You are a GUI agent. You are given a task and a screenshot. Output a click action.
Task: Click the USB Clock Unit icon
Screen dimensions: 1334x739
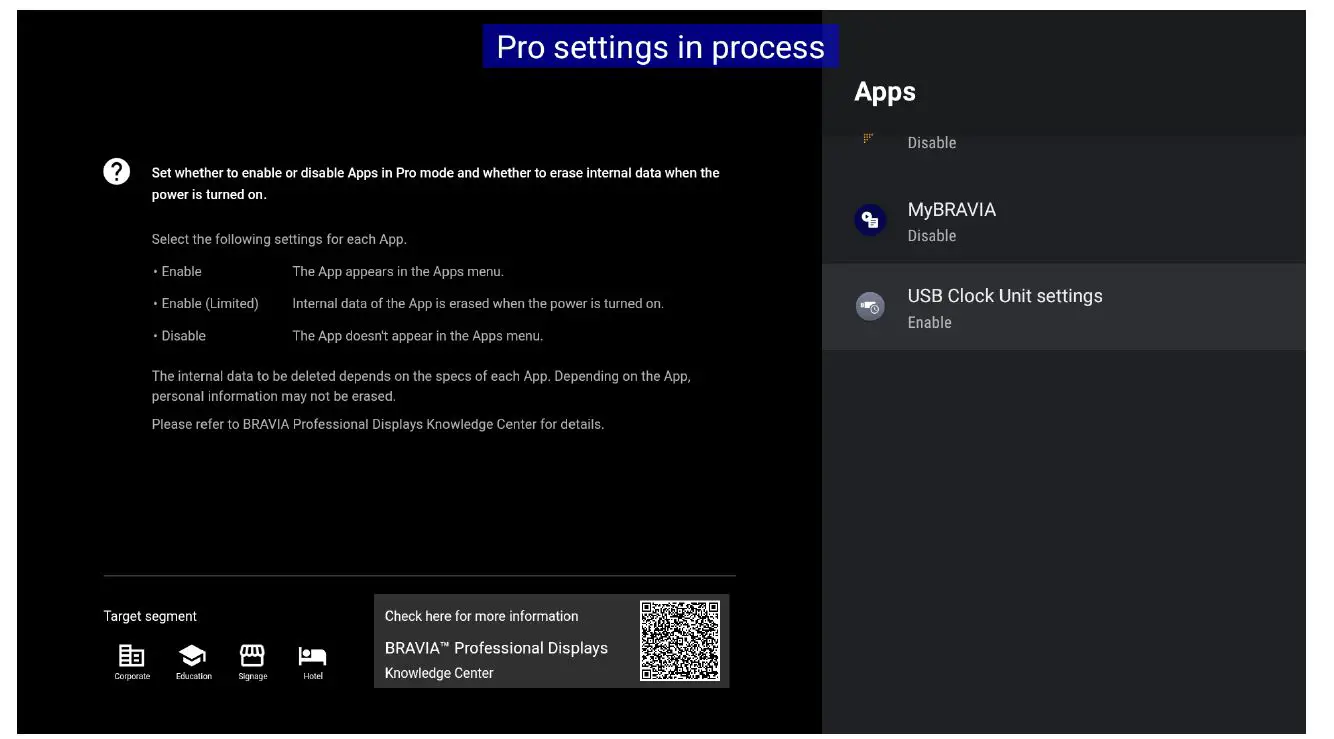point(870,306)
